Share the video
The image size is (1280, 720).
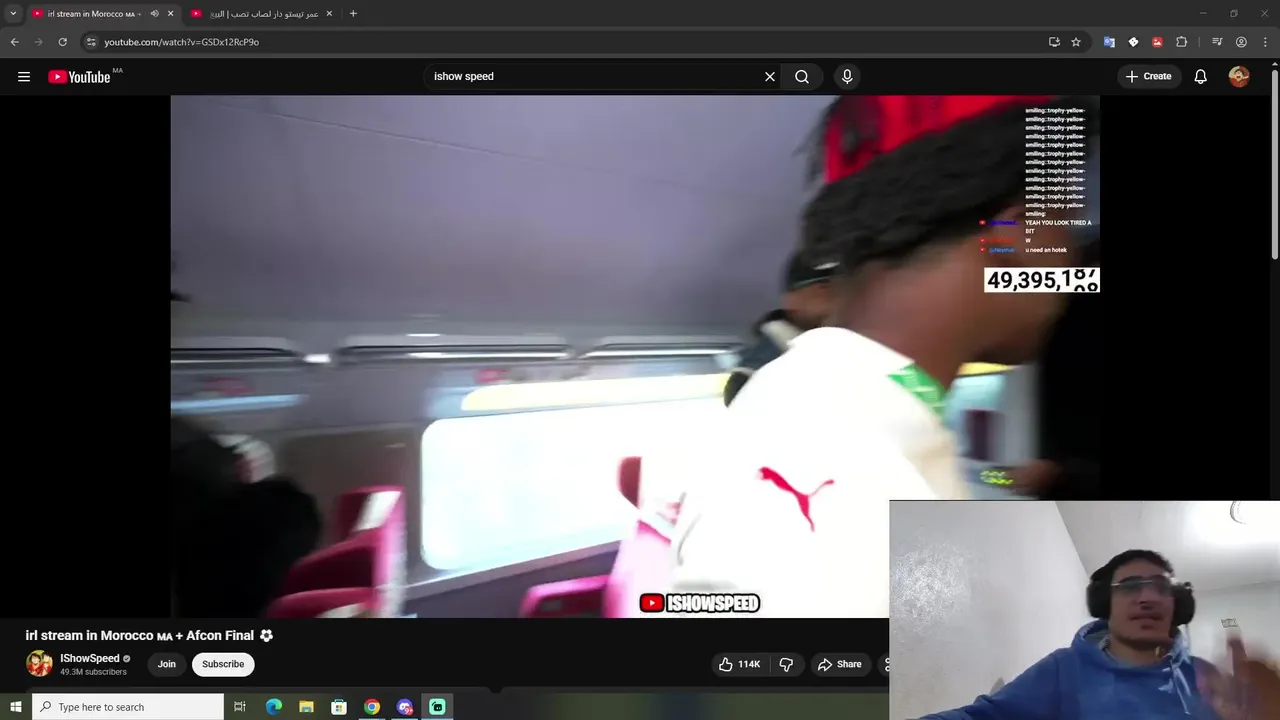coord(839,664)
